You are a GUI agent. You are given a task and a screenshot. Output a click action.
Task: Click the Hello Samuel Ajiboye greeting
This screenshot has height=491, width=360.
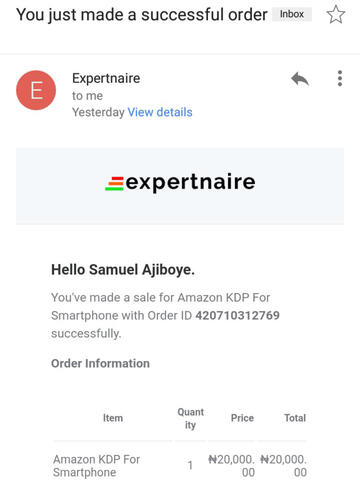point(123,270)
